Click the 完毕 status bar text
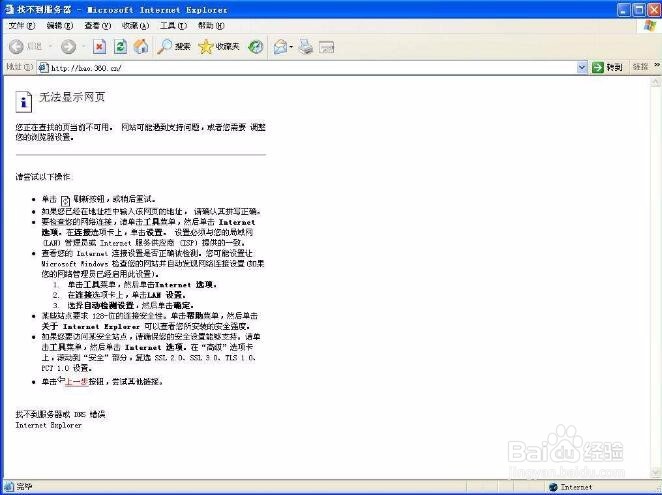This screenshot has height=495, width=662. click(x=25, y=487)
